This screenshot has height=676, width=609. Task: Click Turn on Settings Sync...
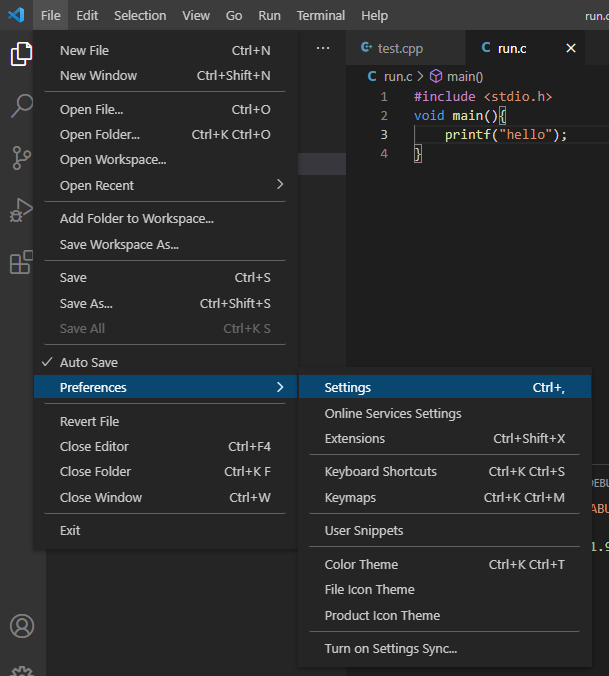444,648
